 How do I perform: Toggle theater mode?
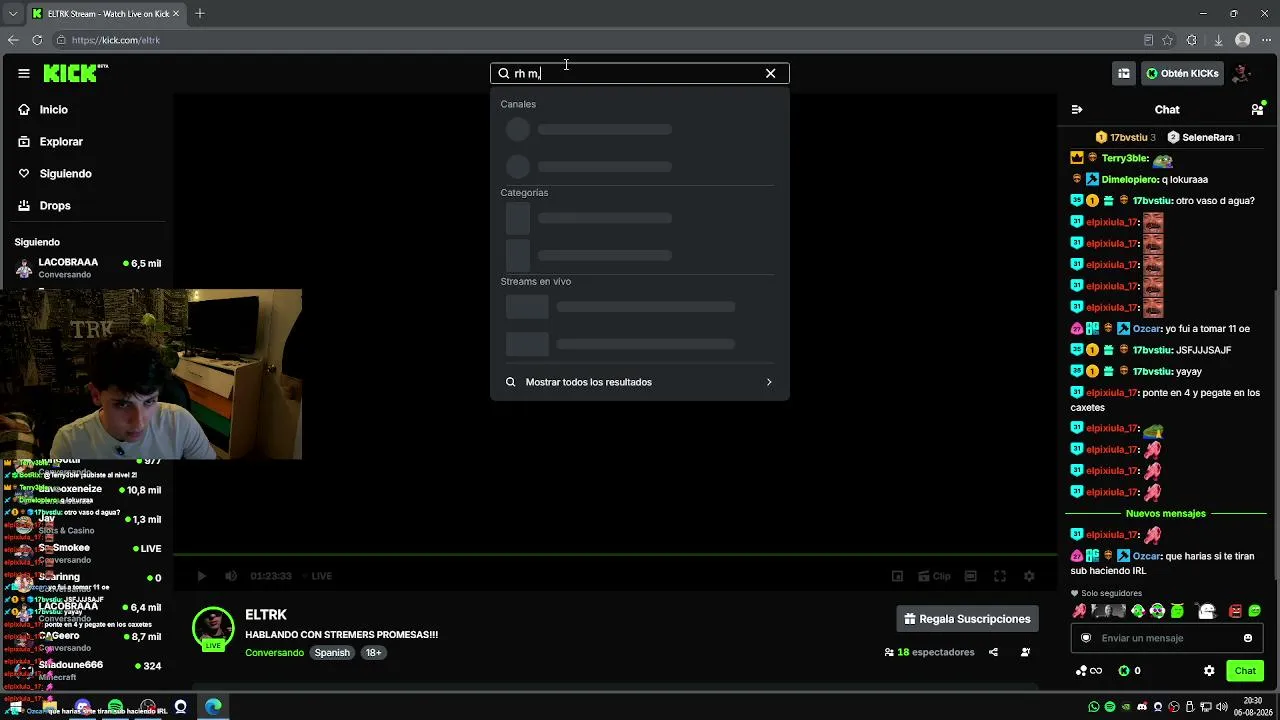tap(970, 576)
